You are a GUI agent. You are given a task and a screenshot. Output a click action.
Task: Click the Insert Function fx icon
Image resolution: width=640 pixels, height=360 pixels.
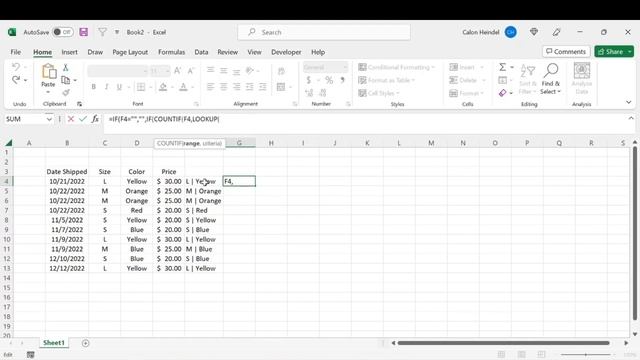click(95, 119)
